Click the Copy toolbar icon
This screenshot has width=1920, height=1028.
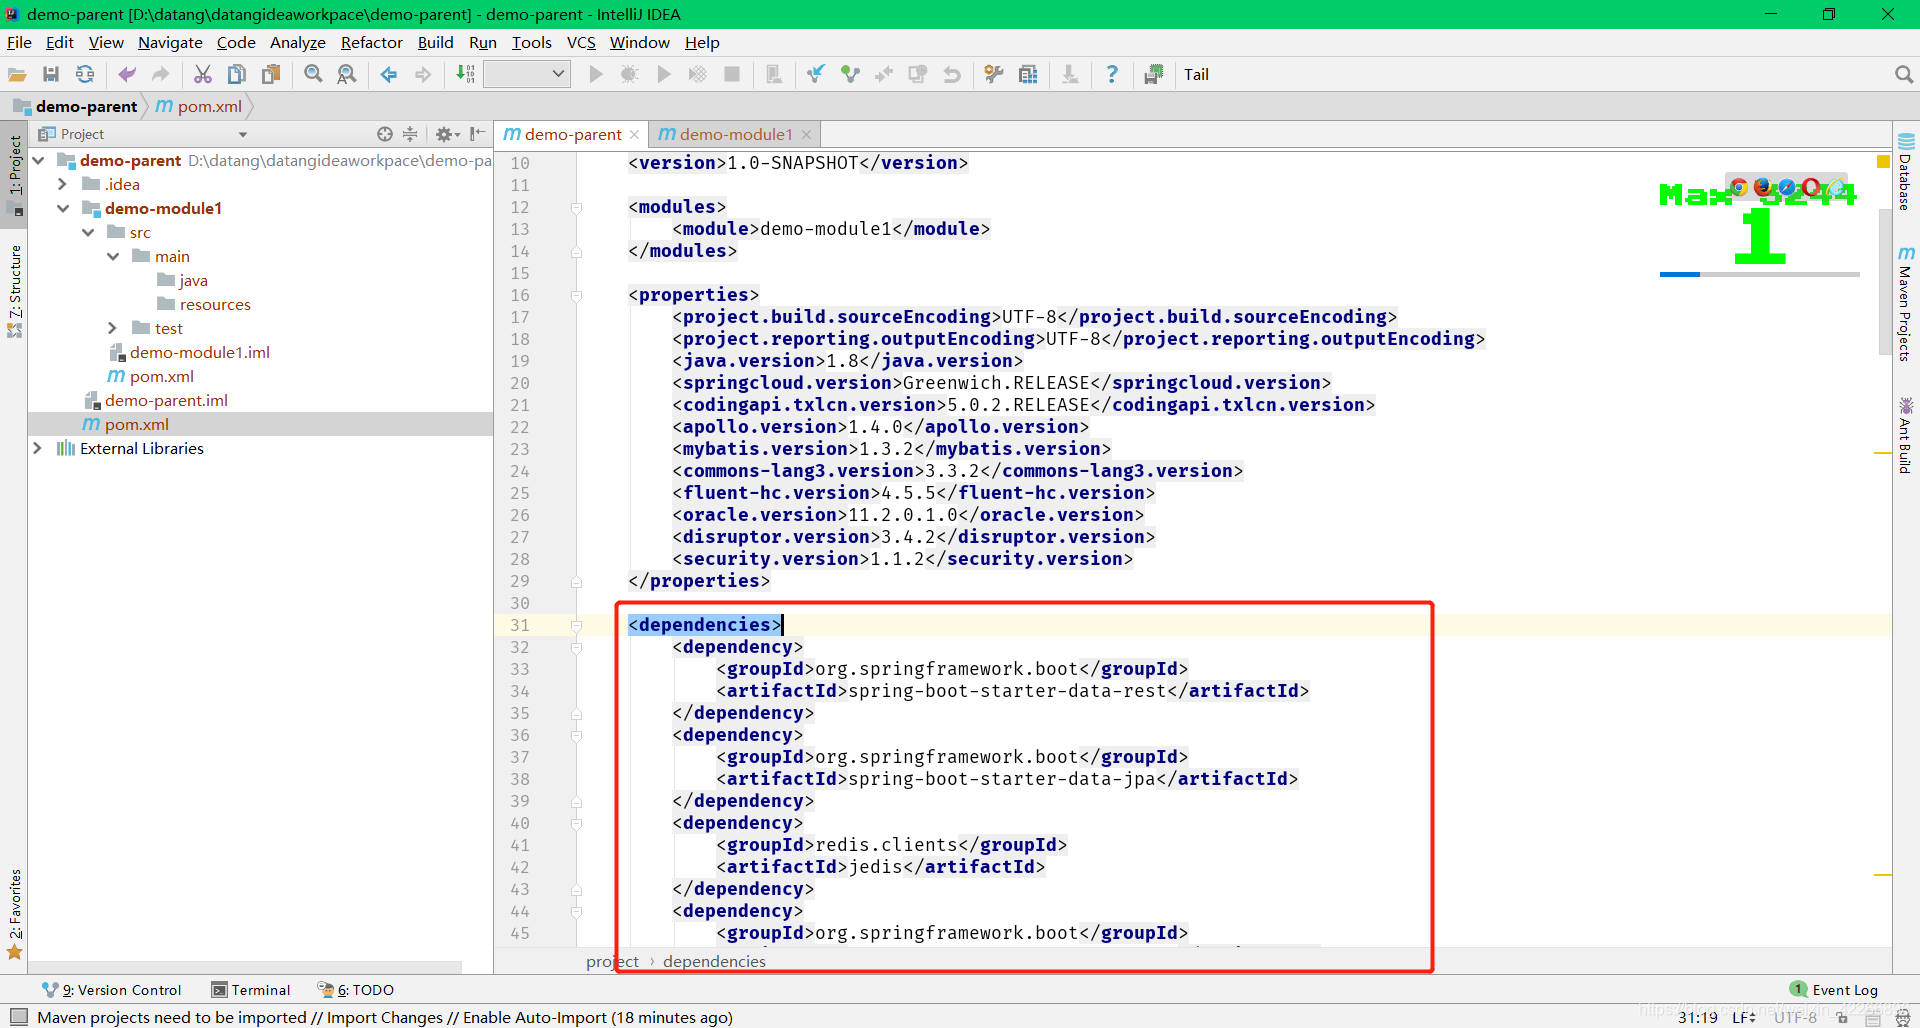coord(237,74)
